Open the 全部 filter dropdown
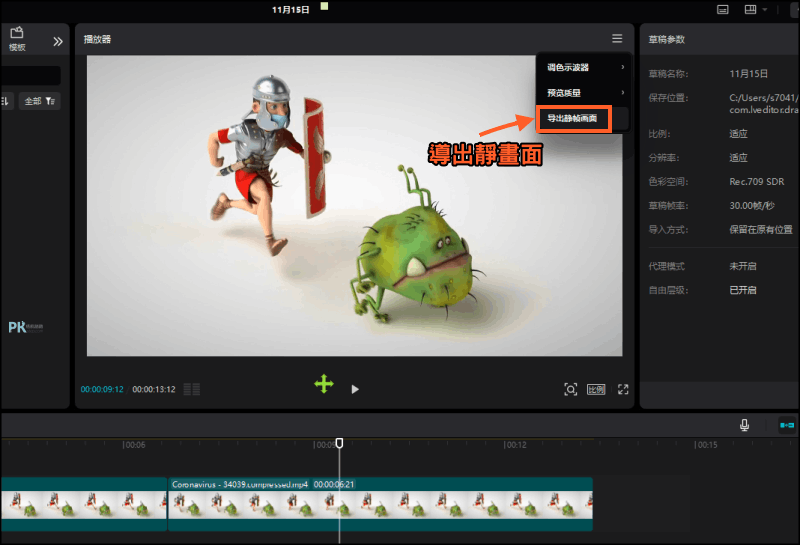 click(40, 101)
